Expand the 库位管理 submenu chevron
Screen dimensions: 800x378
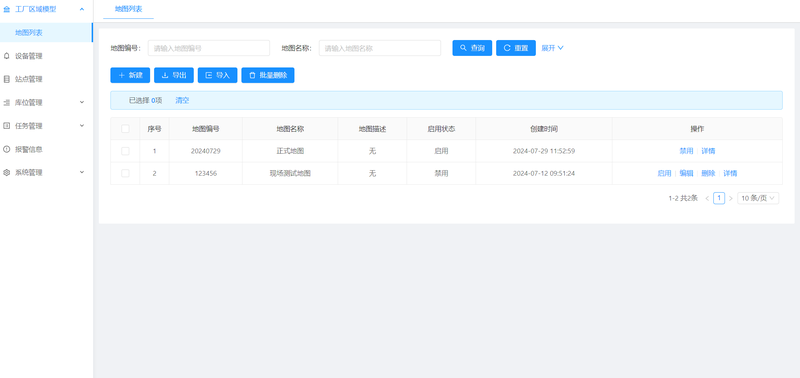82,103
